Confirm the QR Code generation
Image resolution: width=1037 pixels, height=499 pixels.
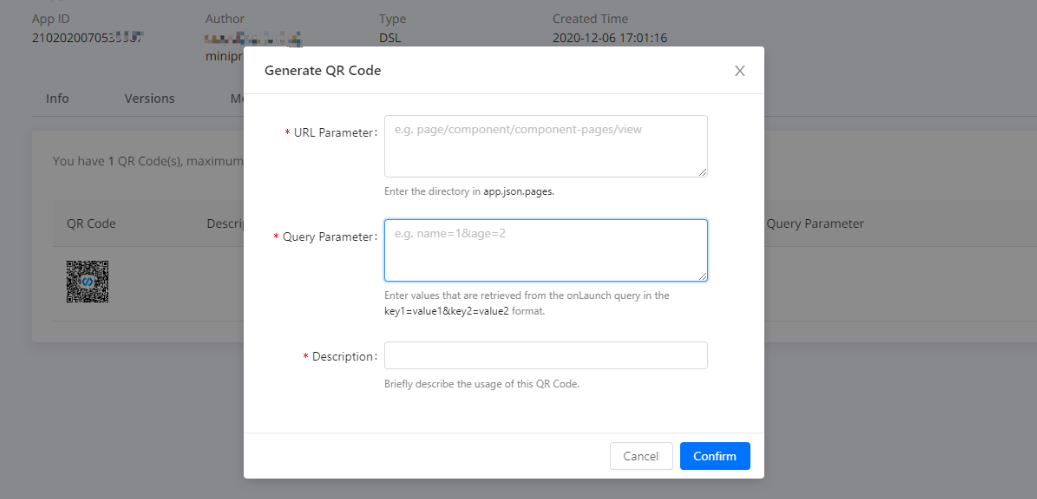(x=715, y=456)
